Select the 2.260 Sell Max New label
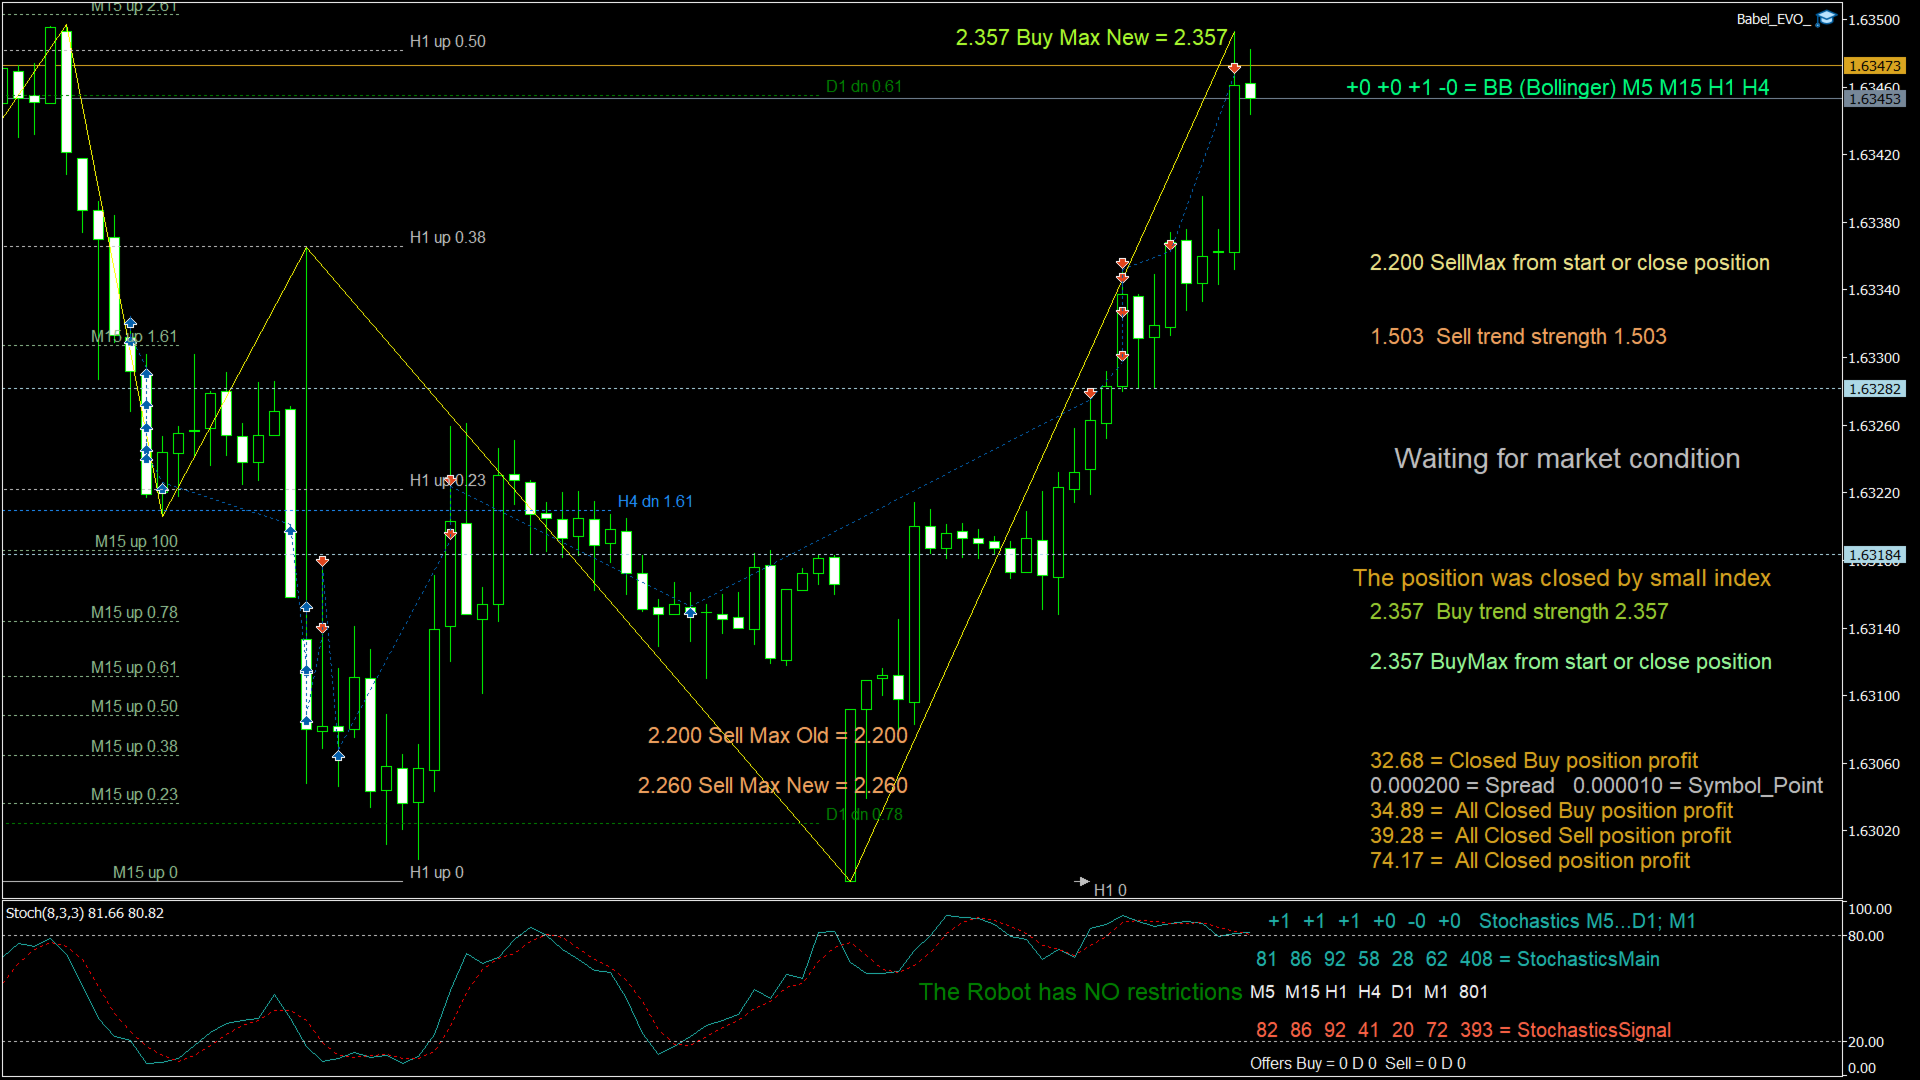Screen dimensions: 1920x1080 coord(773,785)
